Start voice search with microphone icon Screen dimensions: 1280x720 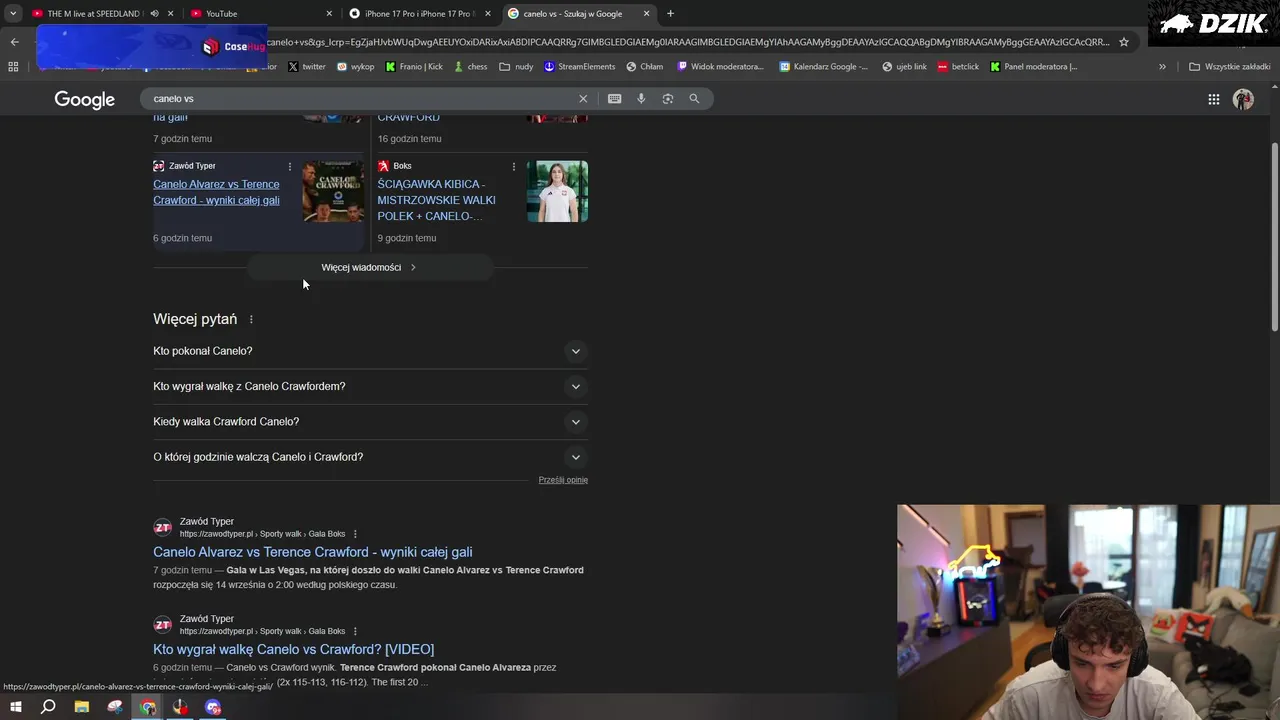(641, 99)
